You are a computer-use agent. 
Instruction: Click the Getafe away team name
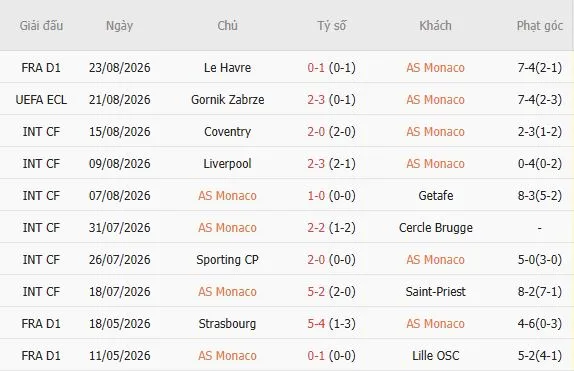coord(436,196)
